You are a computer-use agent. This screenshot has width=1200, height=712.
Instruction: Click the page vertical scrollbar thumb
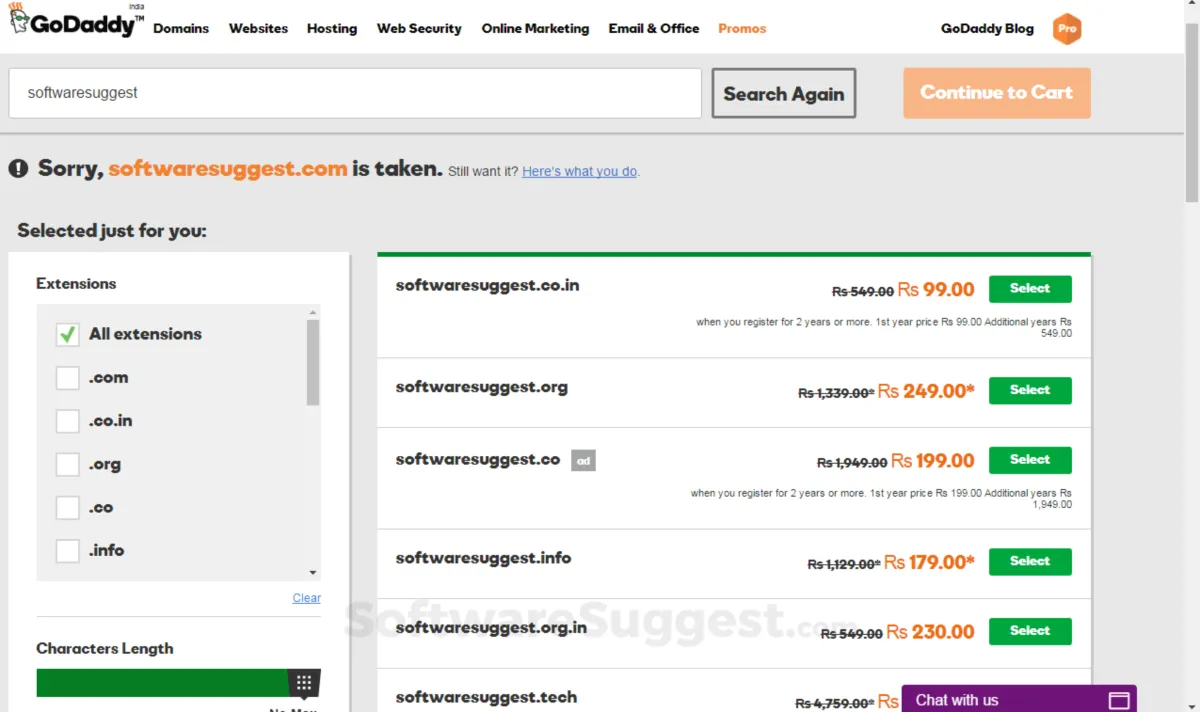coord(1192,110)
